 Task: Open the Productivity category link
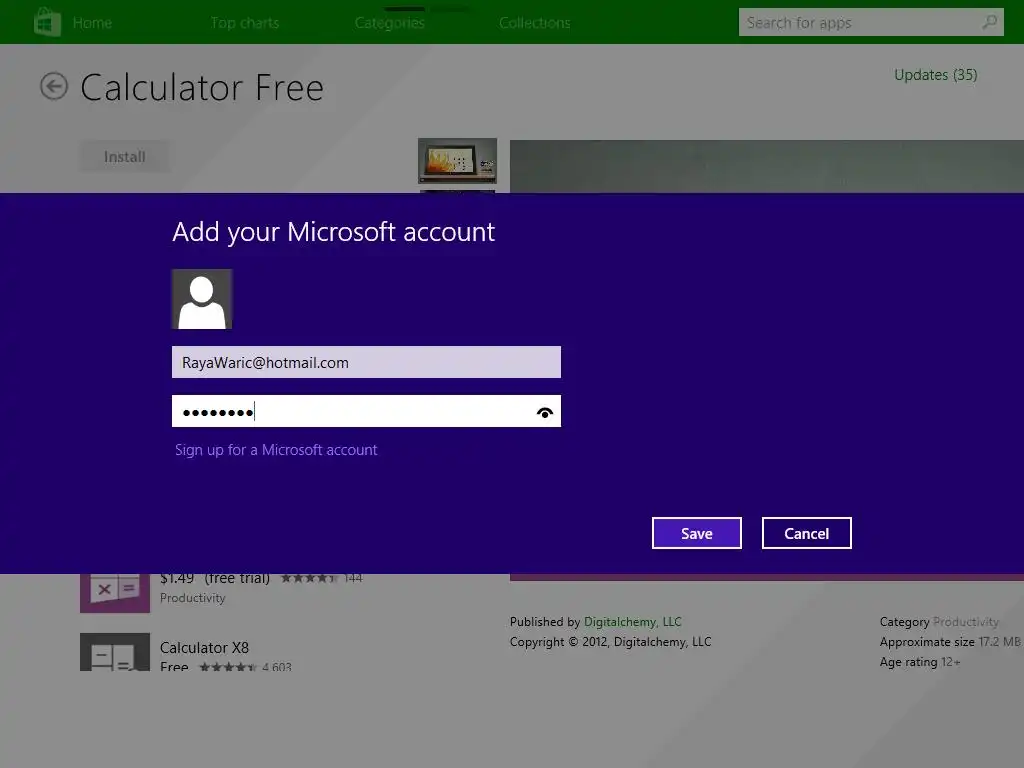click(965, 622)
